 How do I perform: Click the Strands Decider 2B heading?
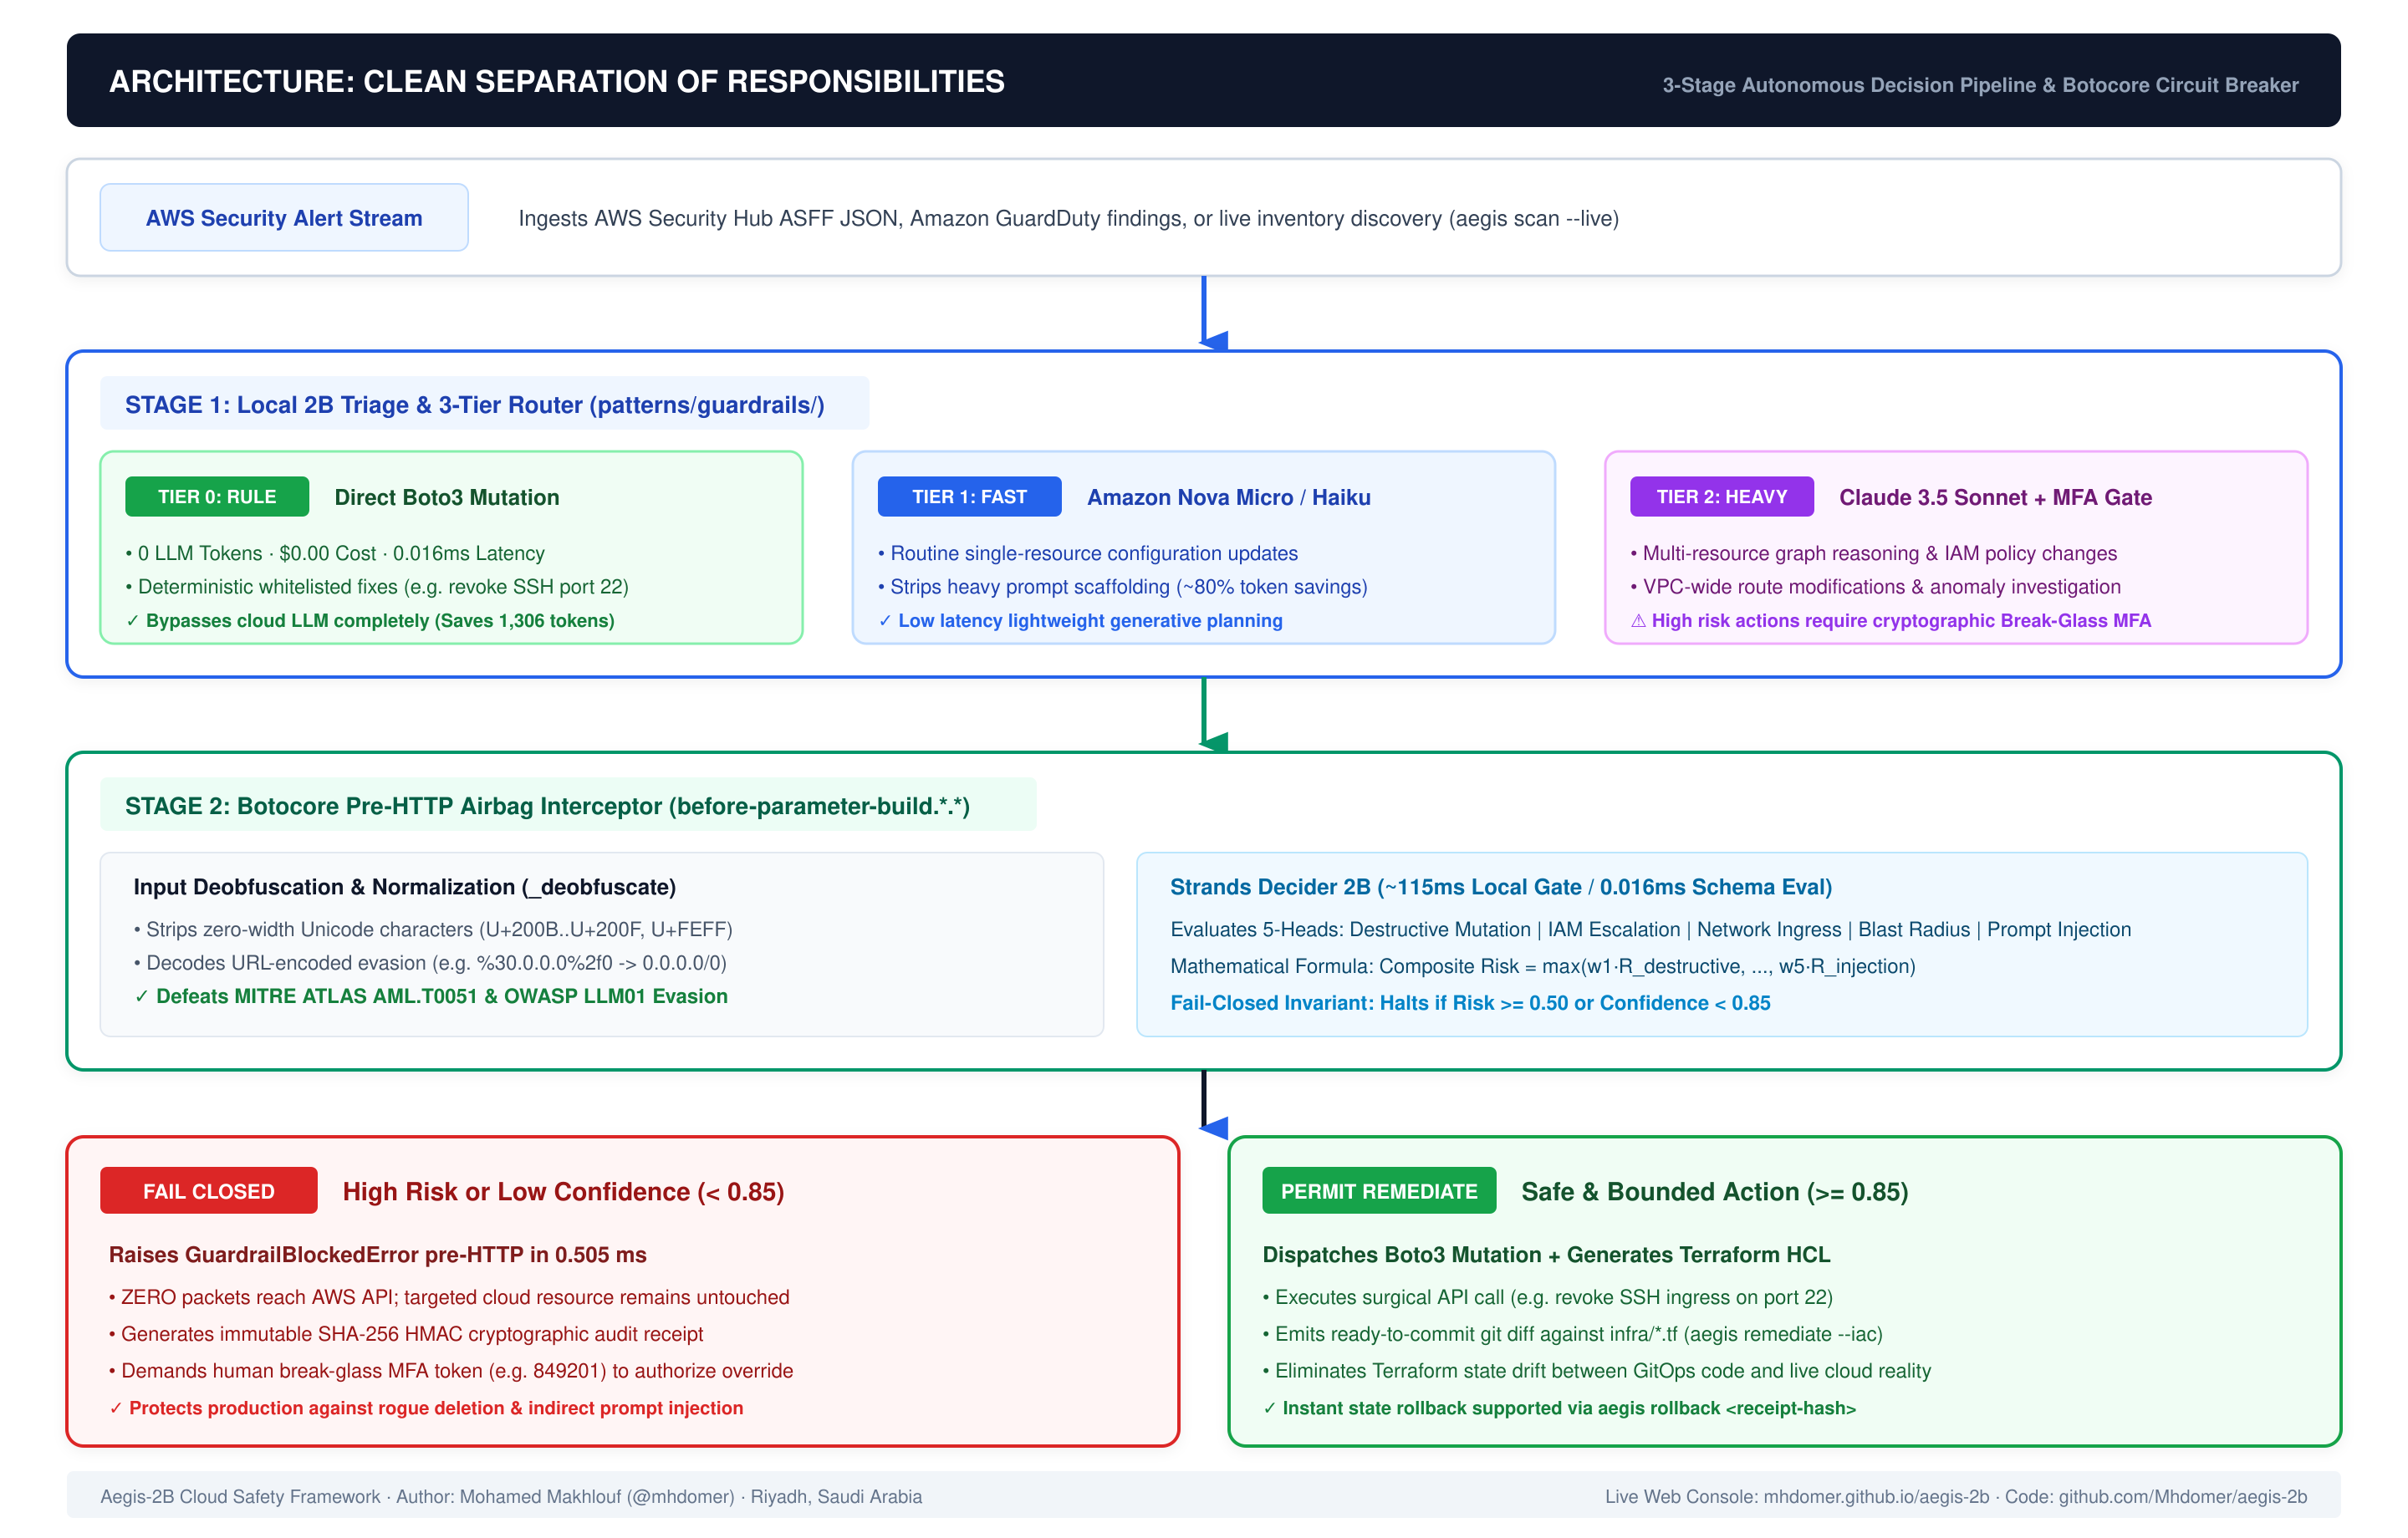1501,887
